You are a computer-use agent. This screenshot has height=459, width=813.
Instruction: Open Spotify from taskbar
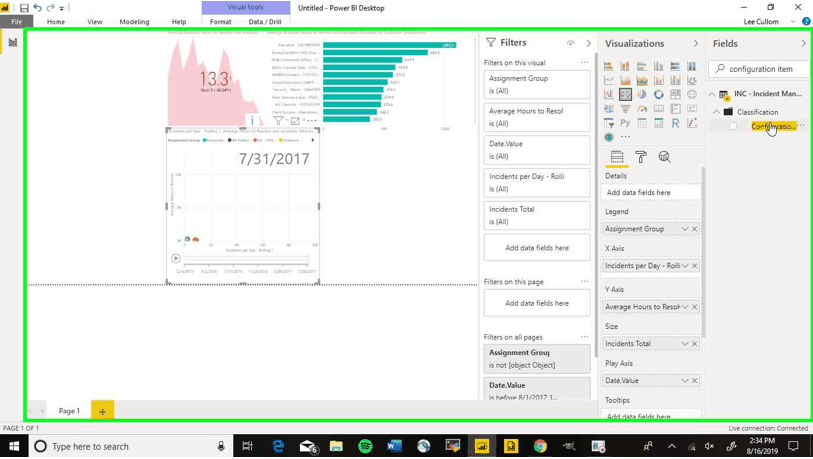366,446
